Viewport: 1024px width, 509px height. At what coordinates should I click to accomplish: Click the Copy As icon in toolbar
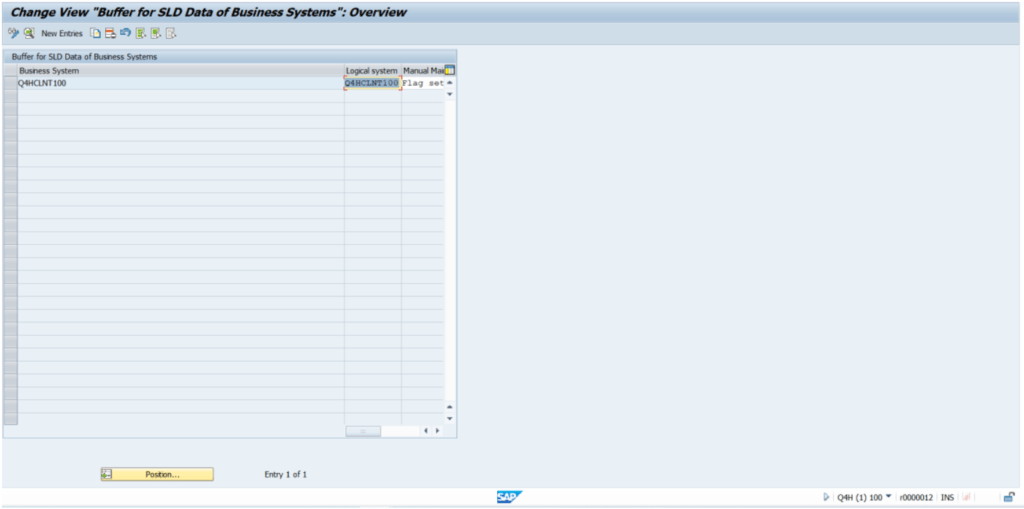(x=96, y=33)
